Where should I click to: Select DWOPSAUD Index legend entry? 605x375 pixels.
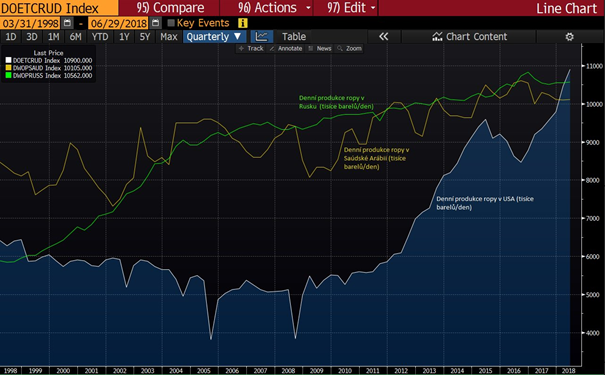coord(49,68)
